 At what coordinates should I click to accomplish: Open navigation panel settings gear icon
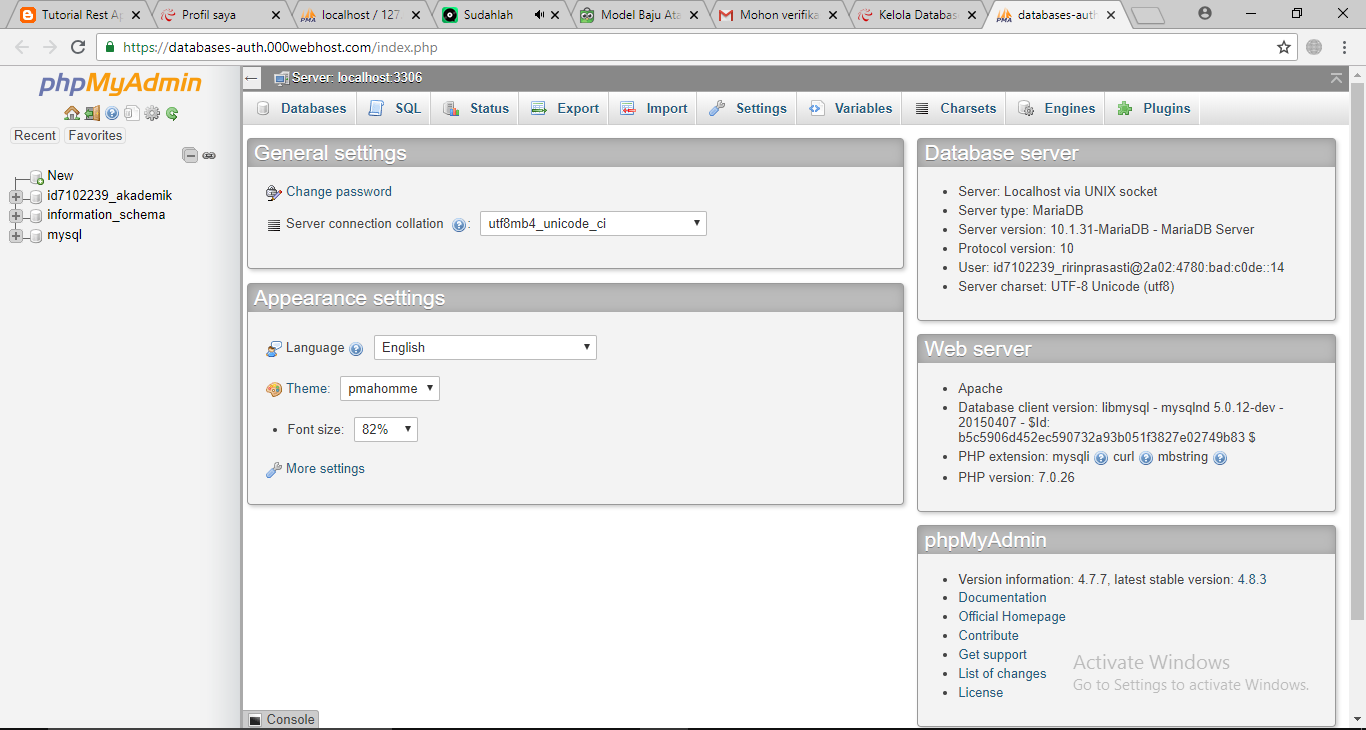tap(150, 113)
